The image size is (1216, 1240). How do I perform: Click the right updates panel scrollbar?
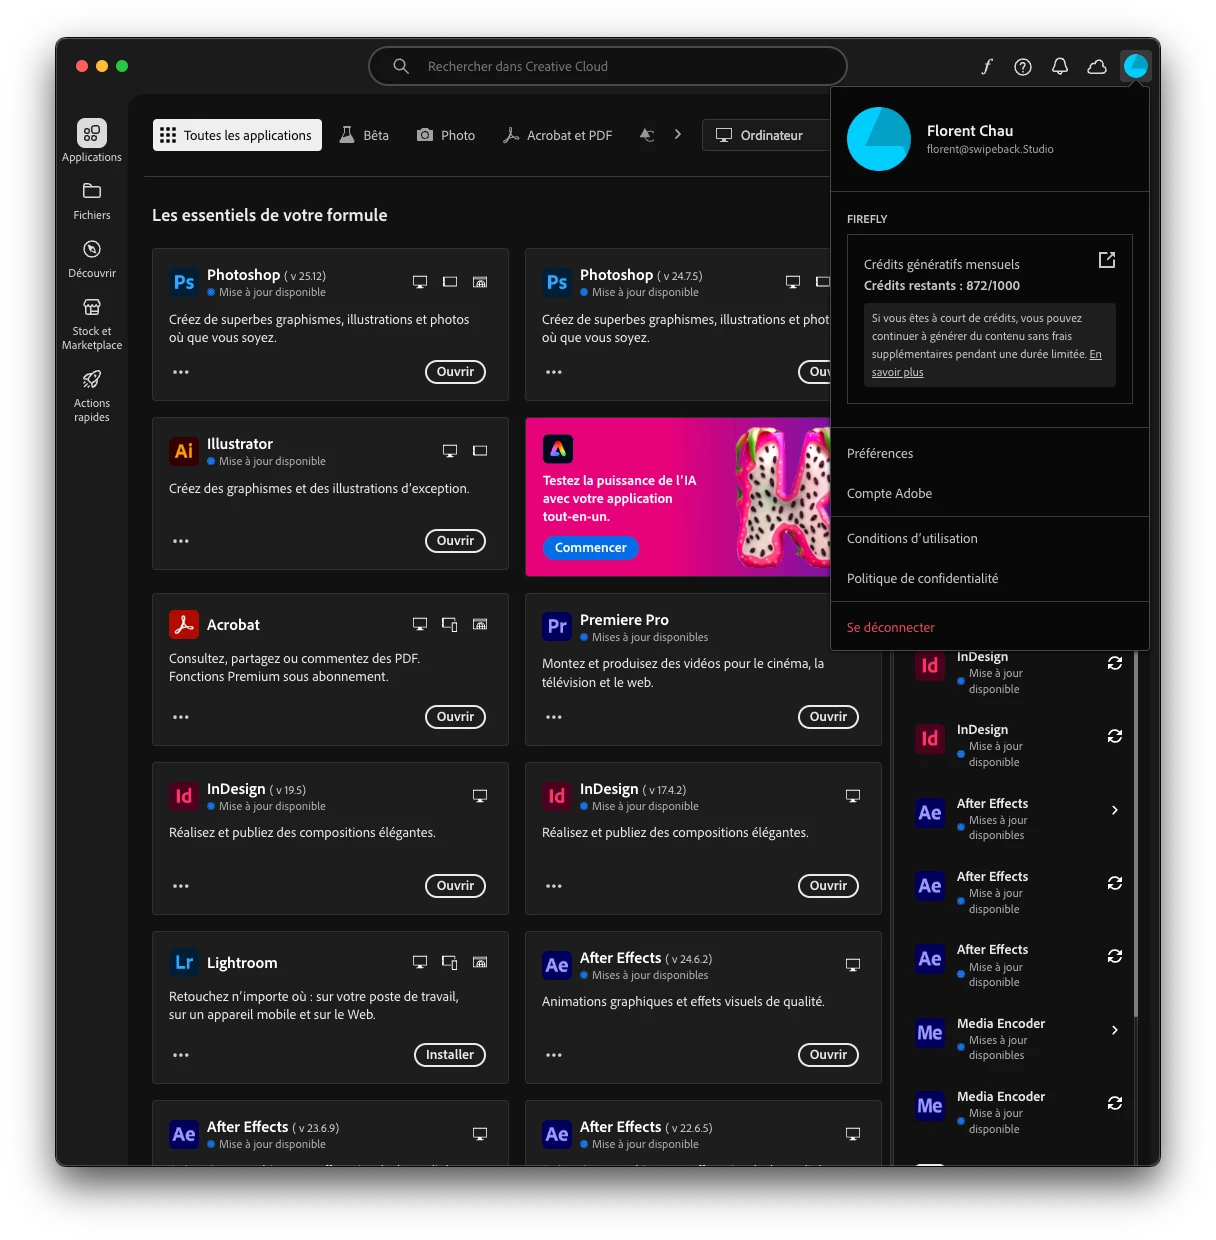tap(1135, 832)
